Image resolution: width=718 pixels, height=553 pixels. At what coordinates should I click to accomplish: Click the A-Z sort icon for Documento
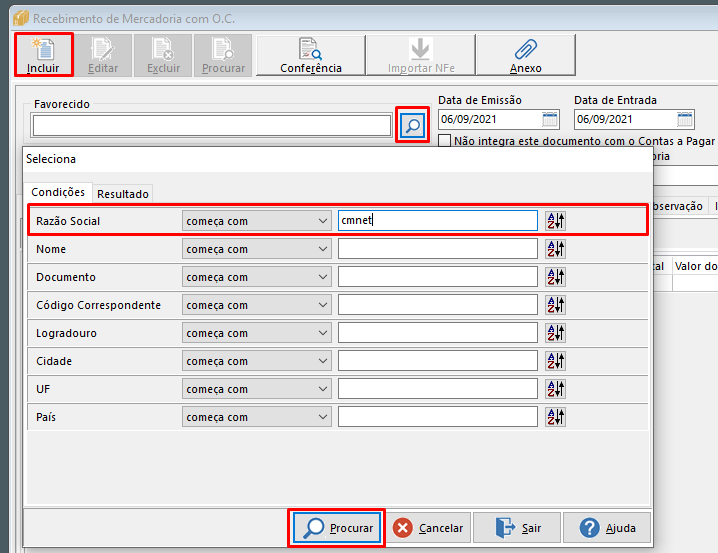click(x=555, y=277)
